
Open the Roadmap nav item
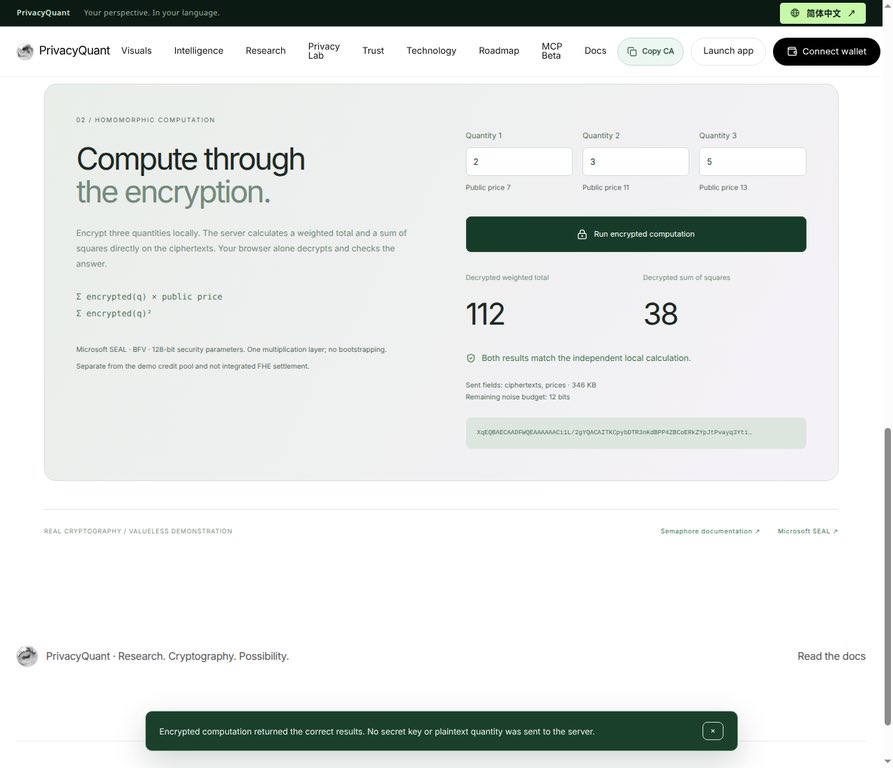(x=499, y=51)
